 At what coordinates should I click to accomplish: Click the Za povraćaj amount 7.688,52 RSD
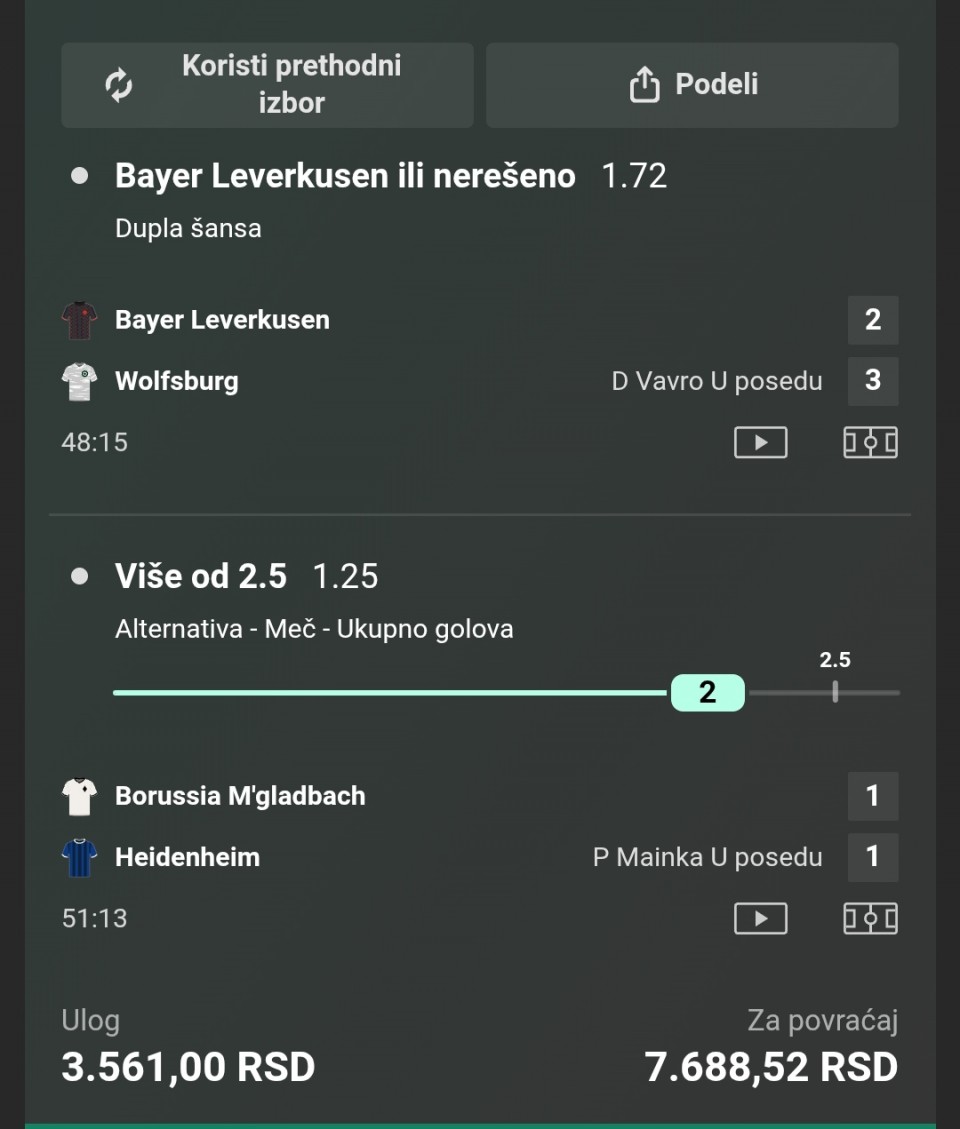click(771, 1067)
